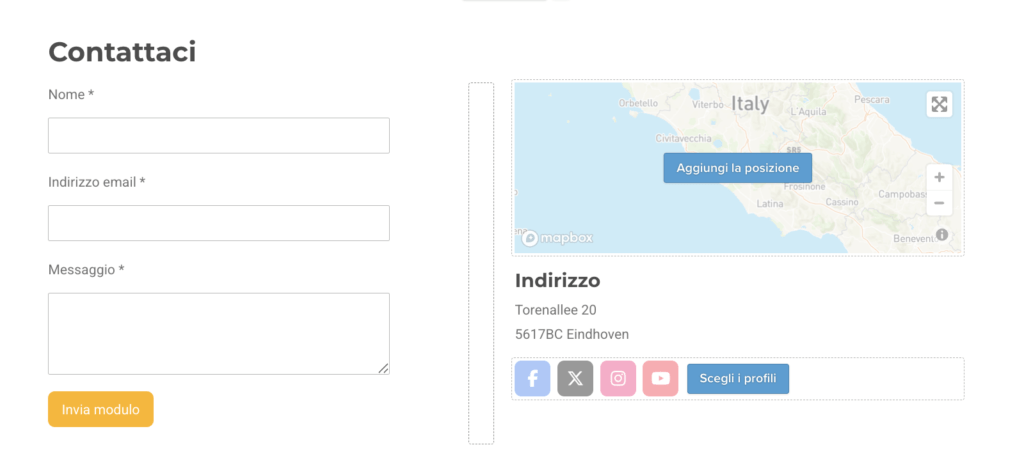Click the YouTube social icon

(660, 379)
